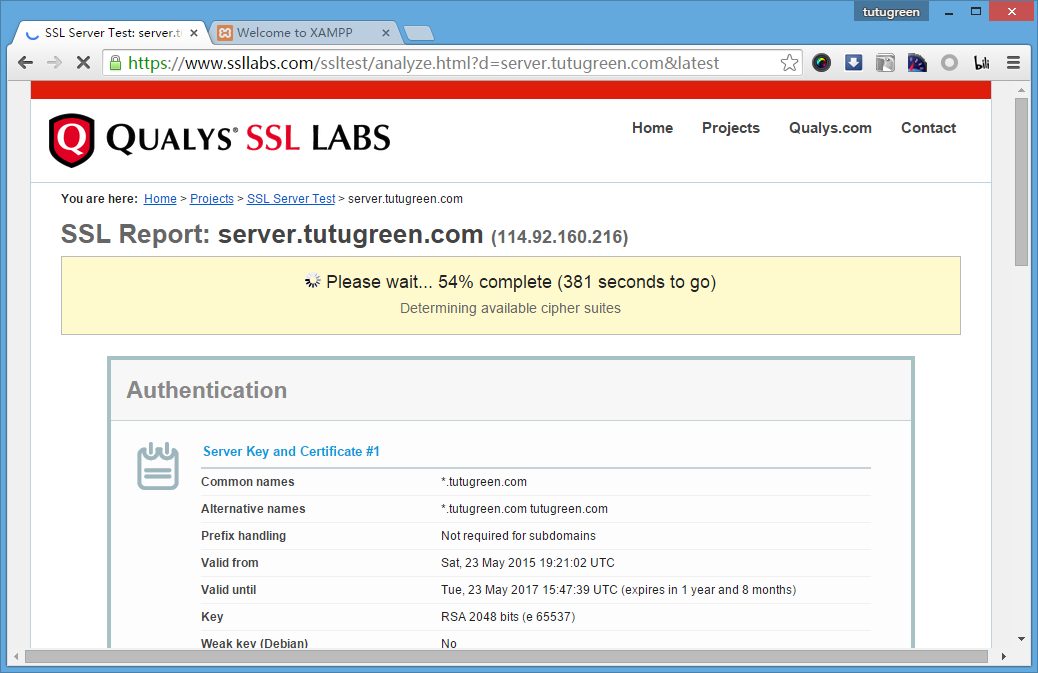
Task: Maximize the Chrome window
Action: pyautogui.click(x=976, y=12)
